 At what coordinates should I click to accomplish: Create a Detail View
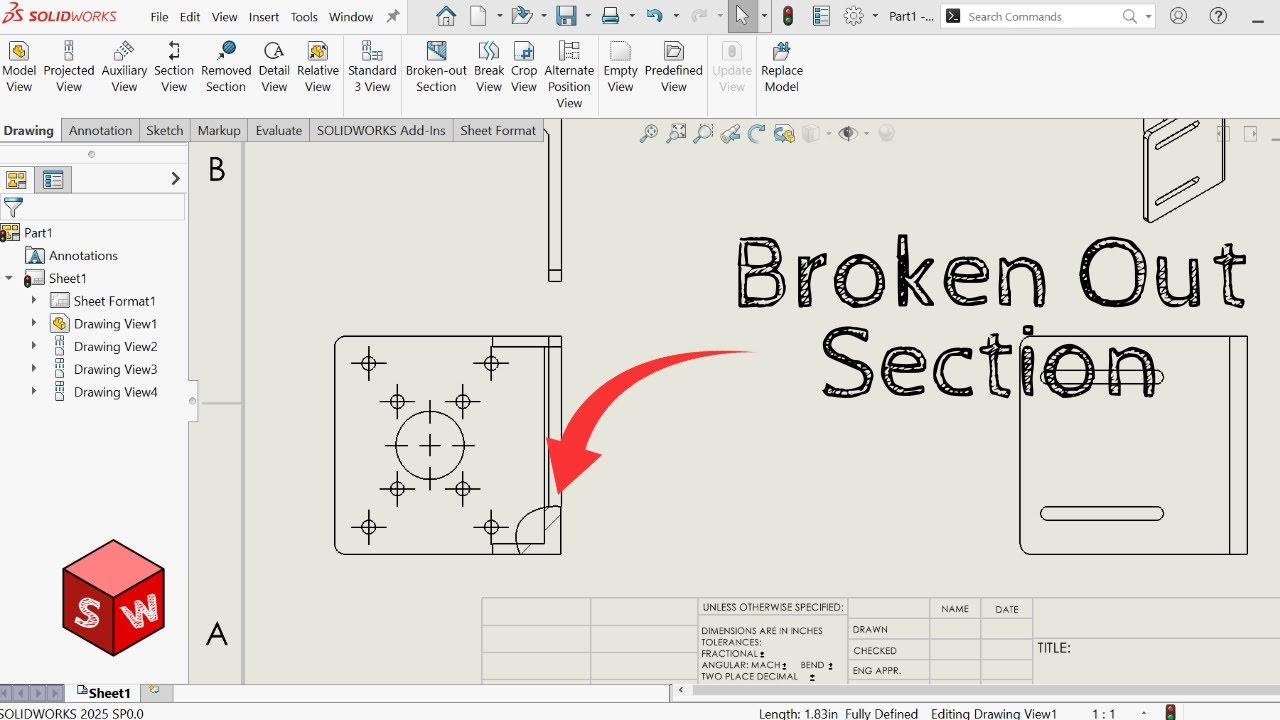[x=274, y=67]
